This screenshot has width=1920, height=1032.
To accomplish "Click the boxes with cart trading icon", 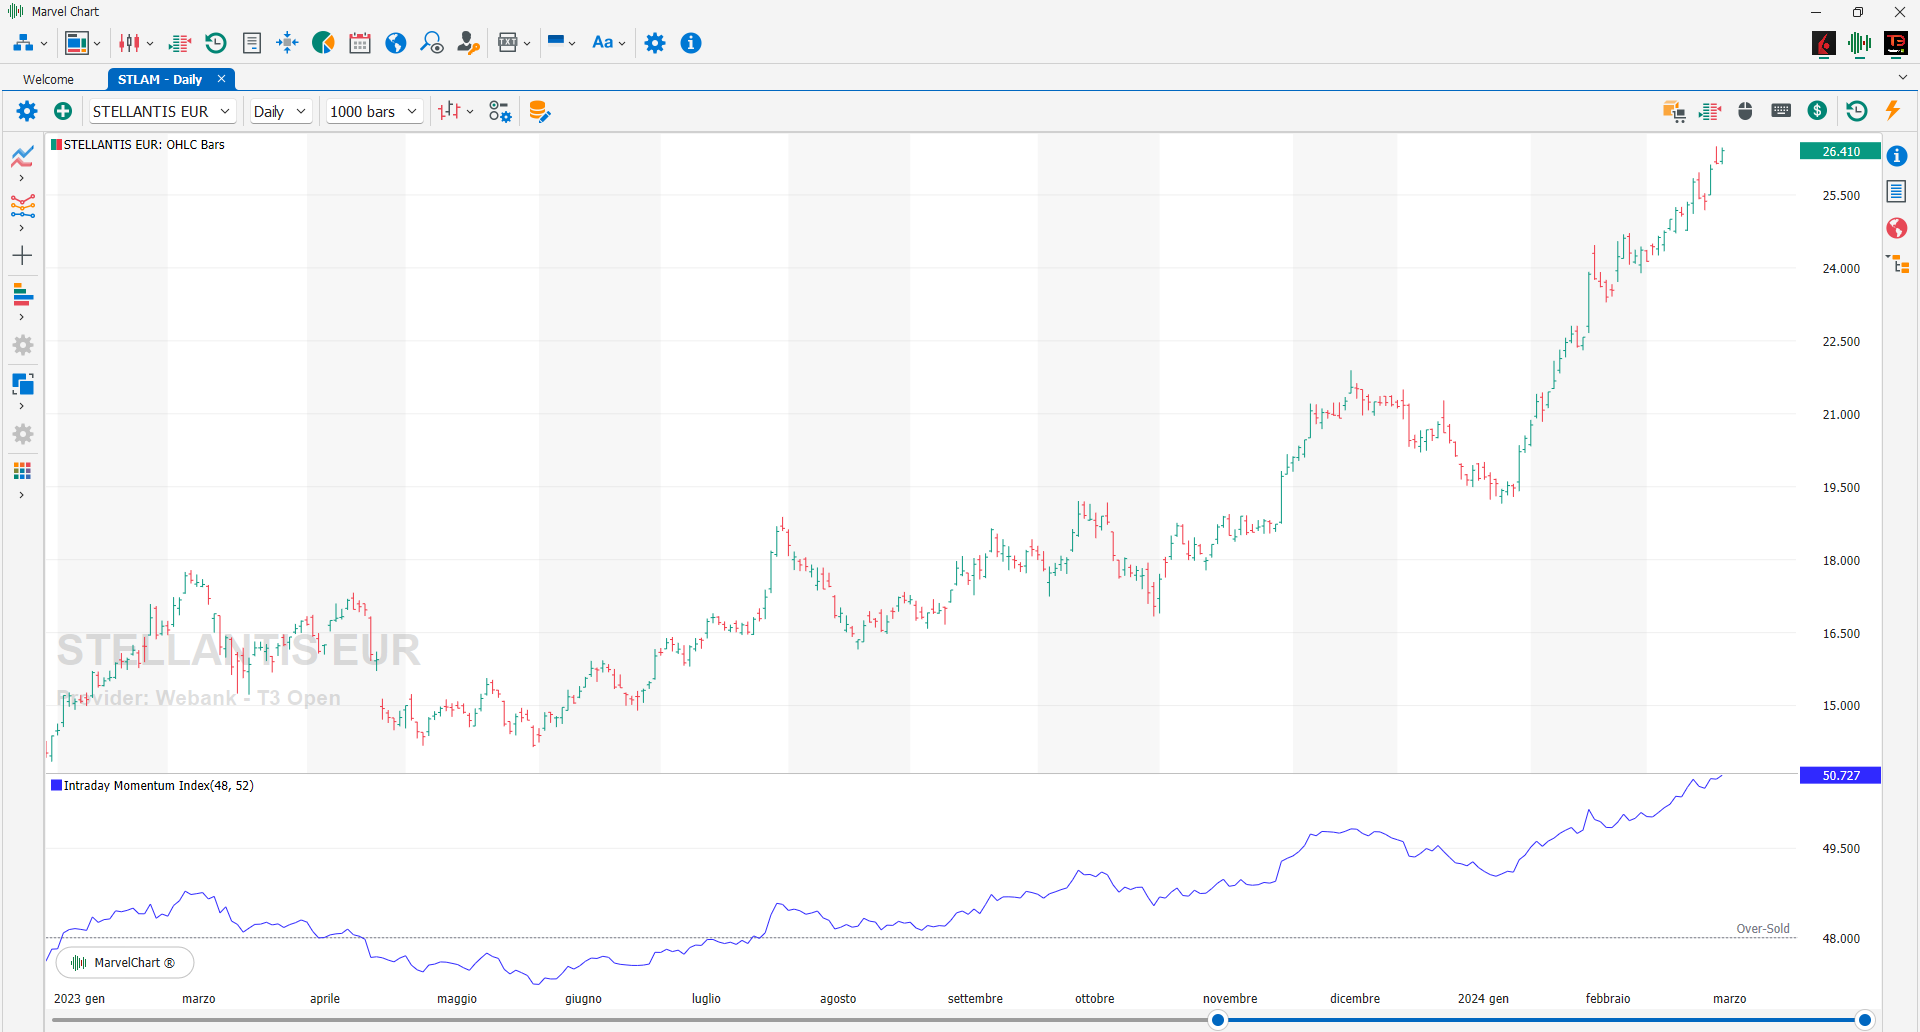I will [x=1674, y=111].
